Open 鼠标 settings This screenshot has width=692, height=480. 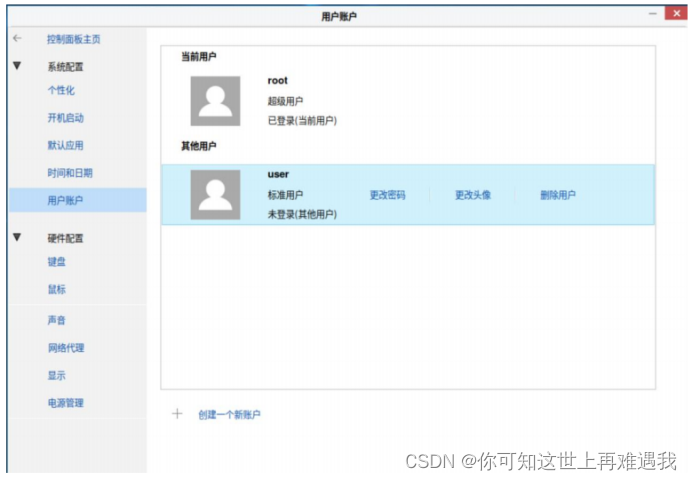[56, 289]
